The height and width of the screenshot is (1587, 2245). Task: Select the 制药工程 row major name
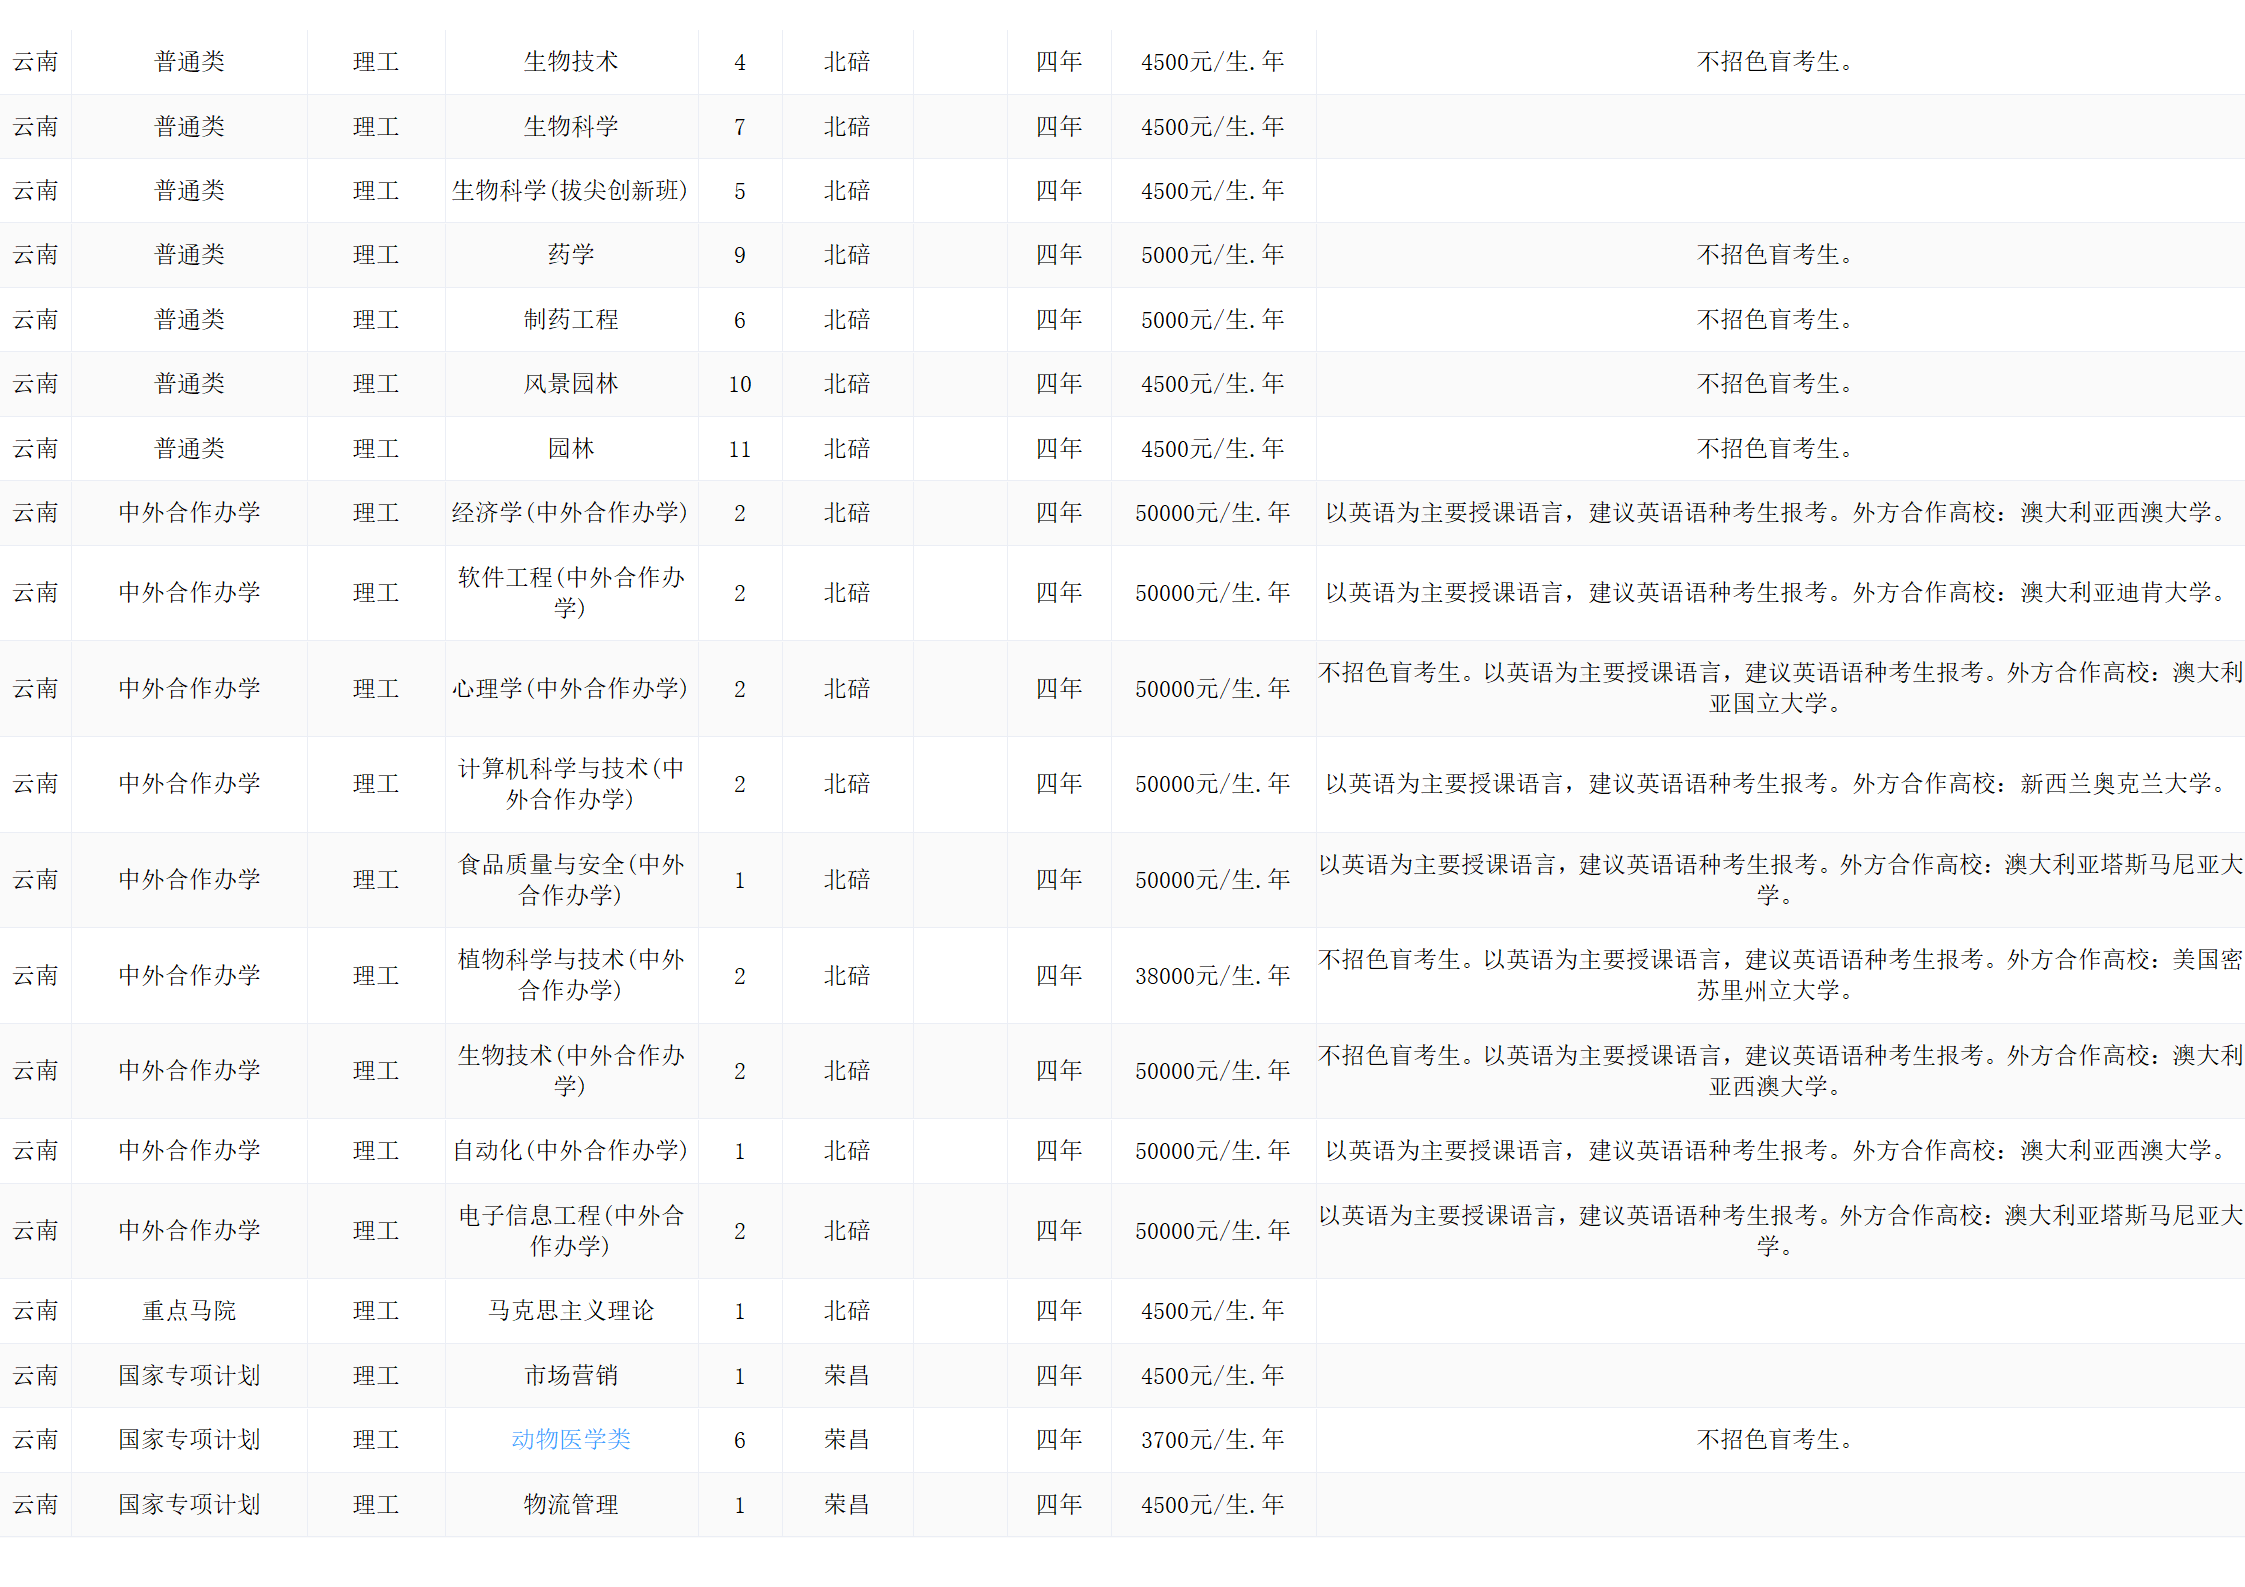(571, 320)
